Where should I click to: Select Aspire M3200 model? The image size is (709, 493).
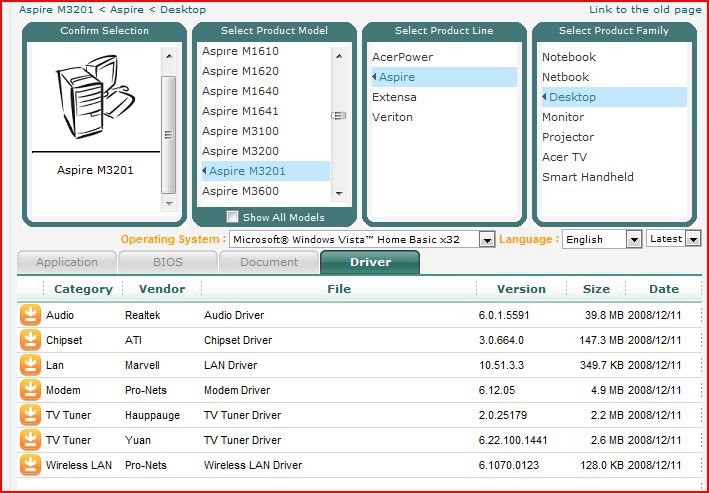(240, 151)
